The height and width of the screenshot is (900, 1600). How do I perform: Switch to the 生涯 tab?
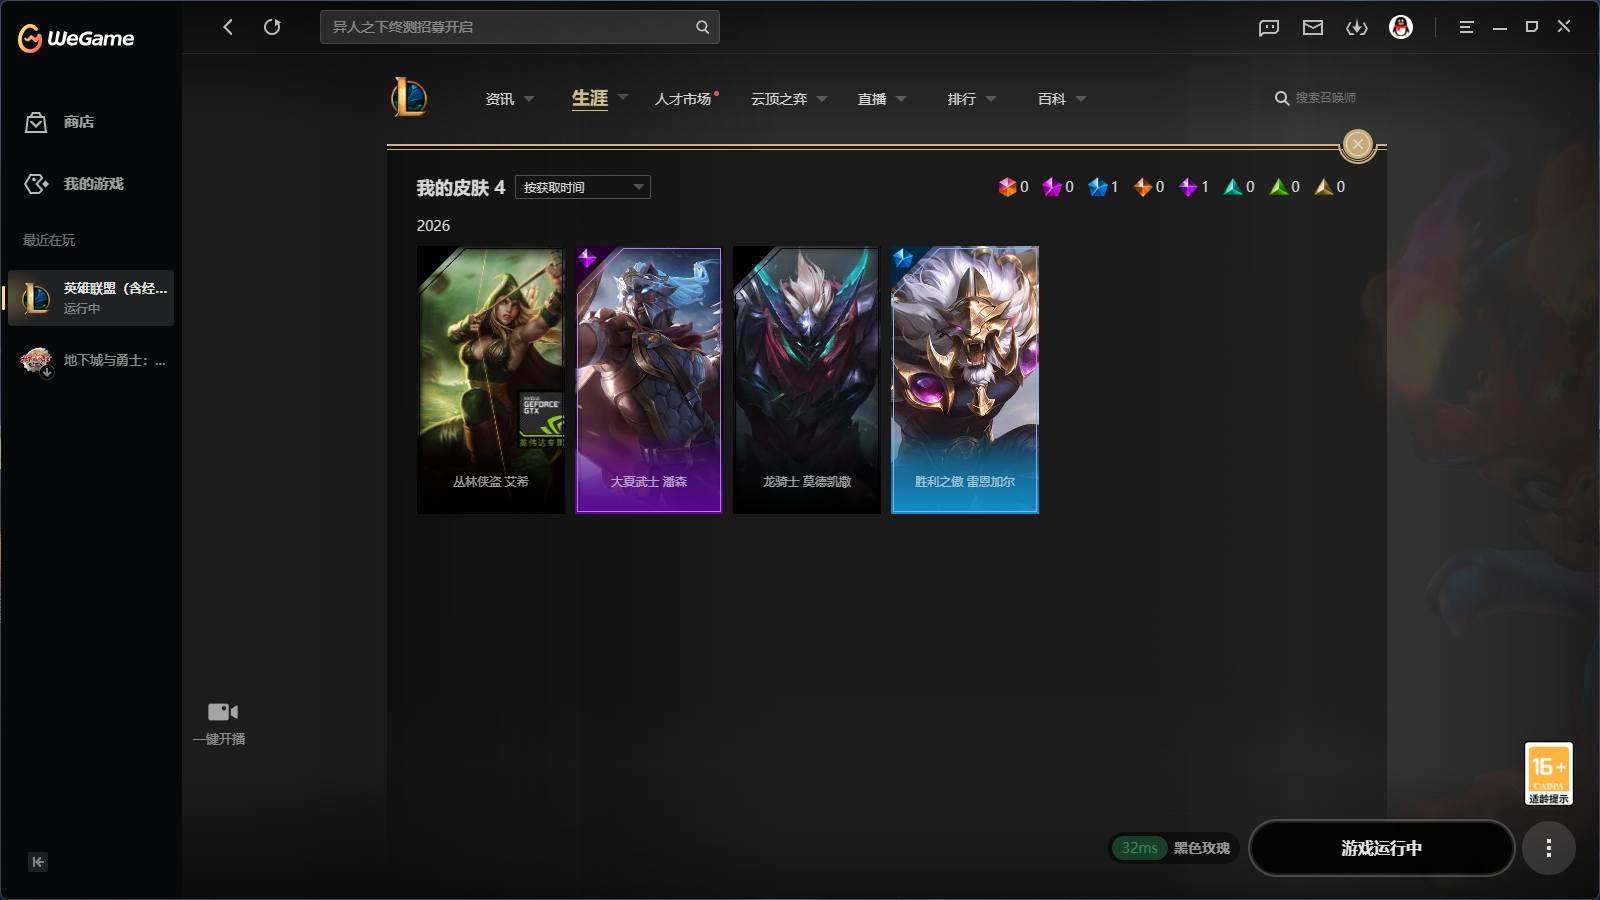[590, 98]
